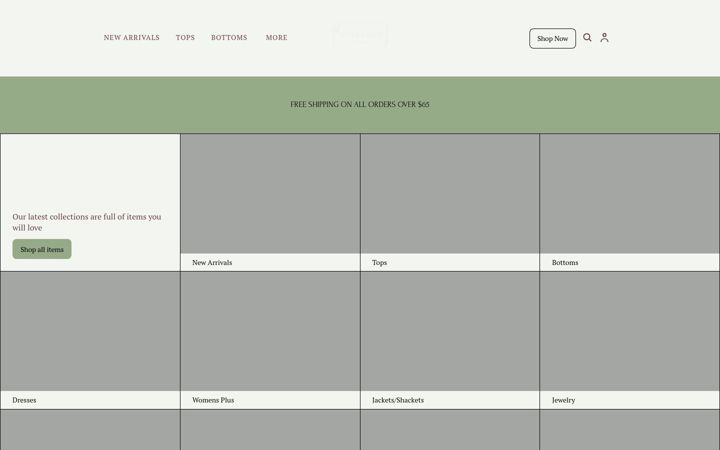Click the Tops collection label

point(379,263)
